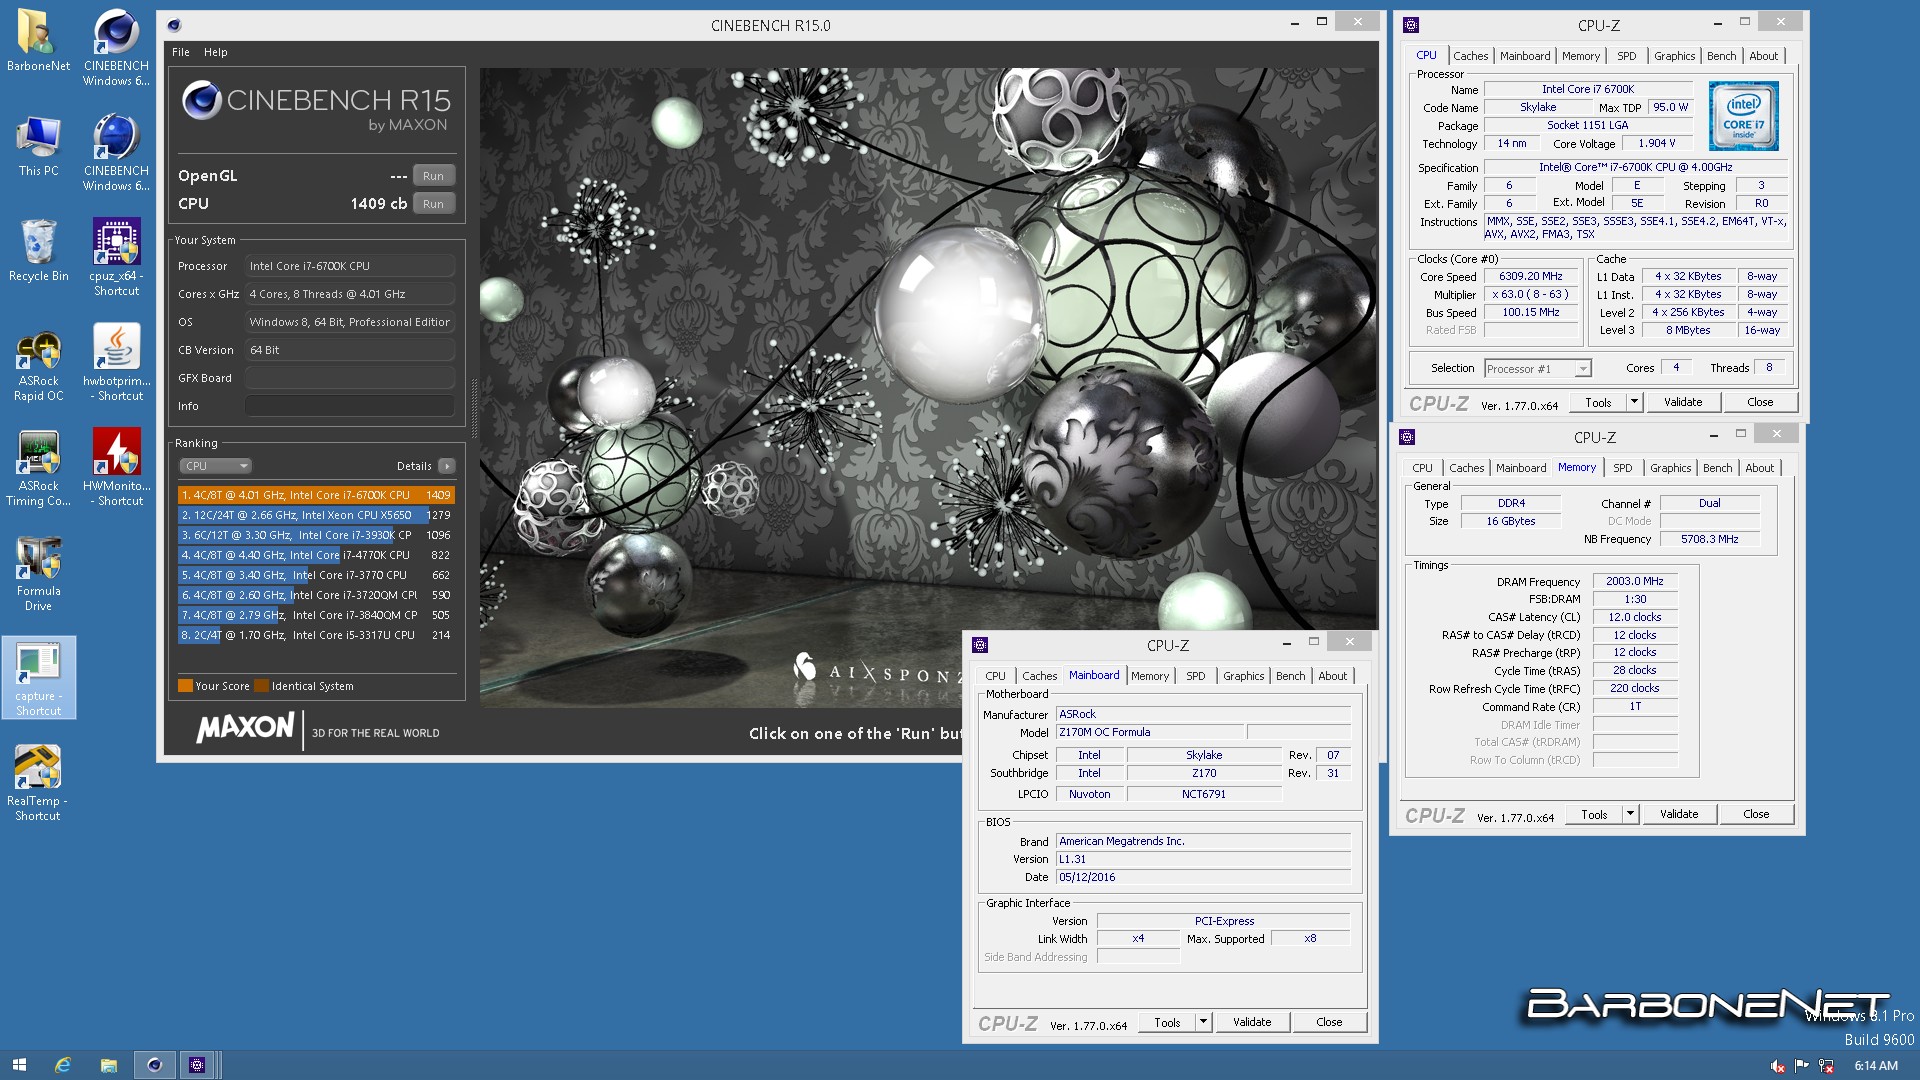Expand Tools dropdown arrow in top CPU-Z window
1920x1080 pixels.
pos(1634,402)
